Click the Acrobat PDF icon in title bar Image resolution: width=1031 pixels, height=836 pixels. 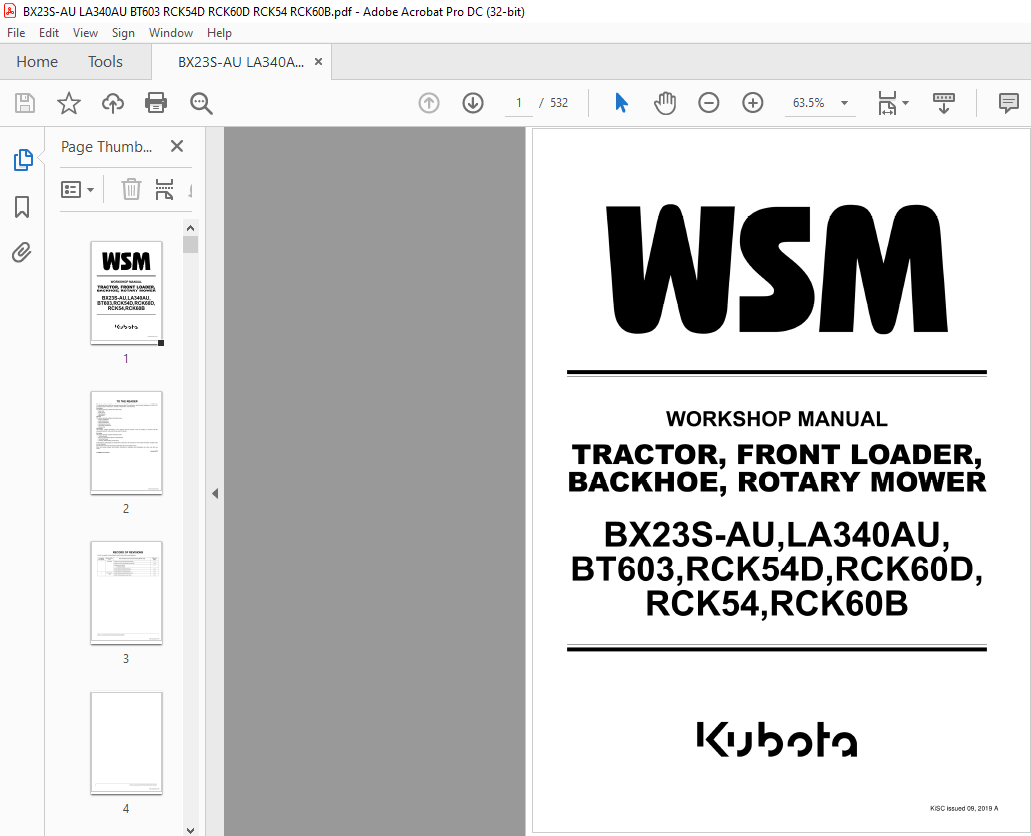[x=10, y=11]
